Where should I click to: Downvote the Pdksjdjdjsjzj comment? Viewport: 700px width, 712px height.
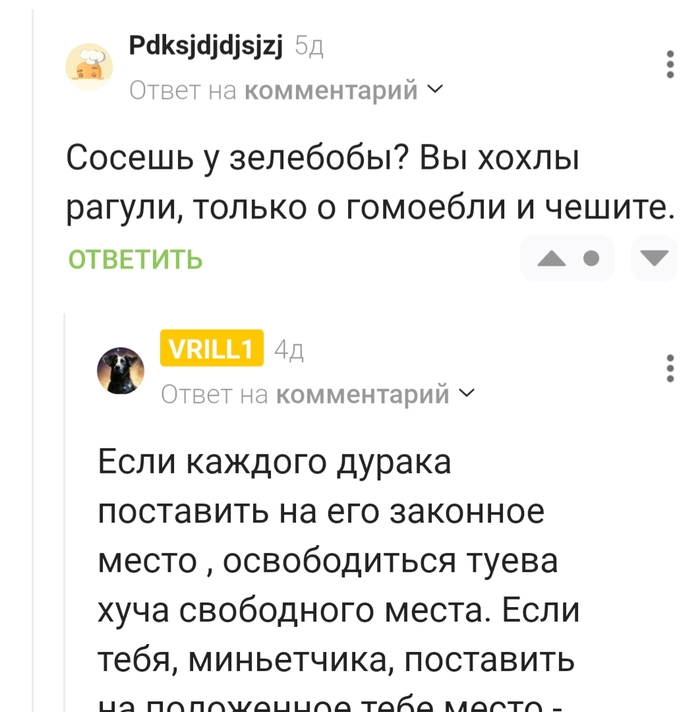(x=654, y=260)
